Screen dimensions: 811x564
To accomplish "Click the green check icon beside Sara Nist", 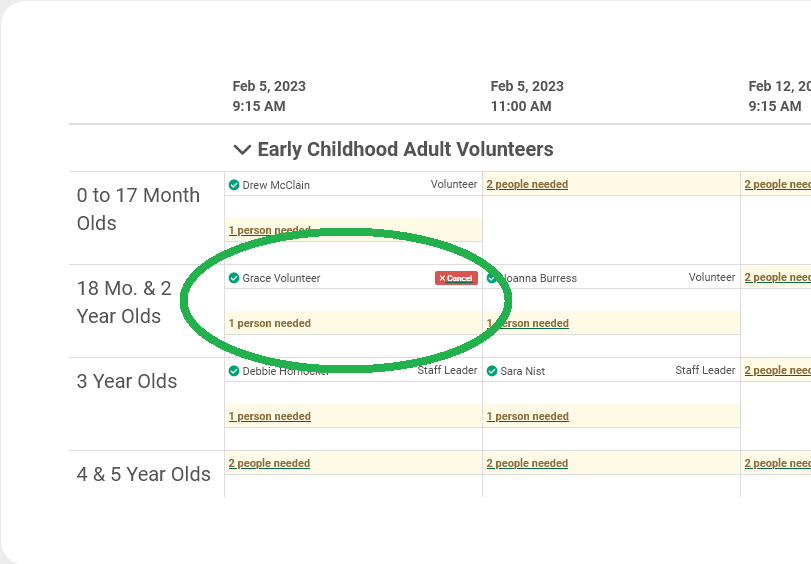I will point(492,371).
